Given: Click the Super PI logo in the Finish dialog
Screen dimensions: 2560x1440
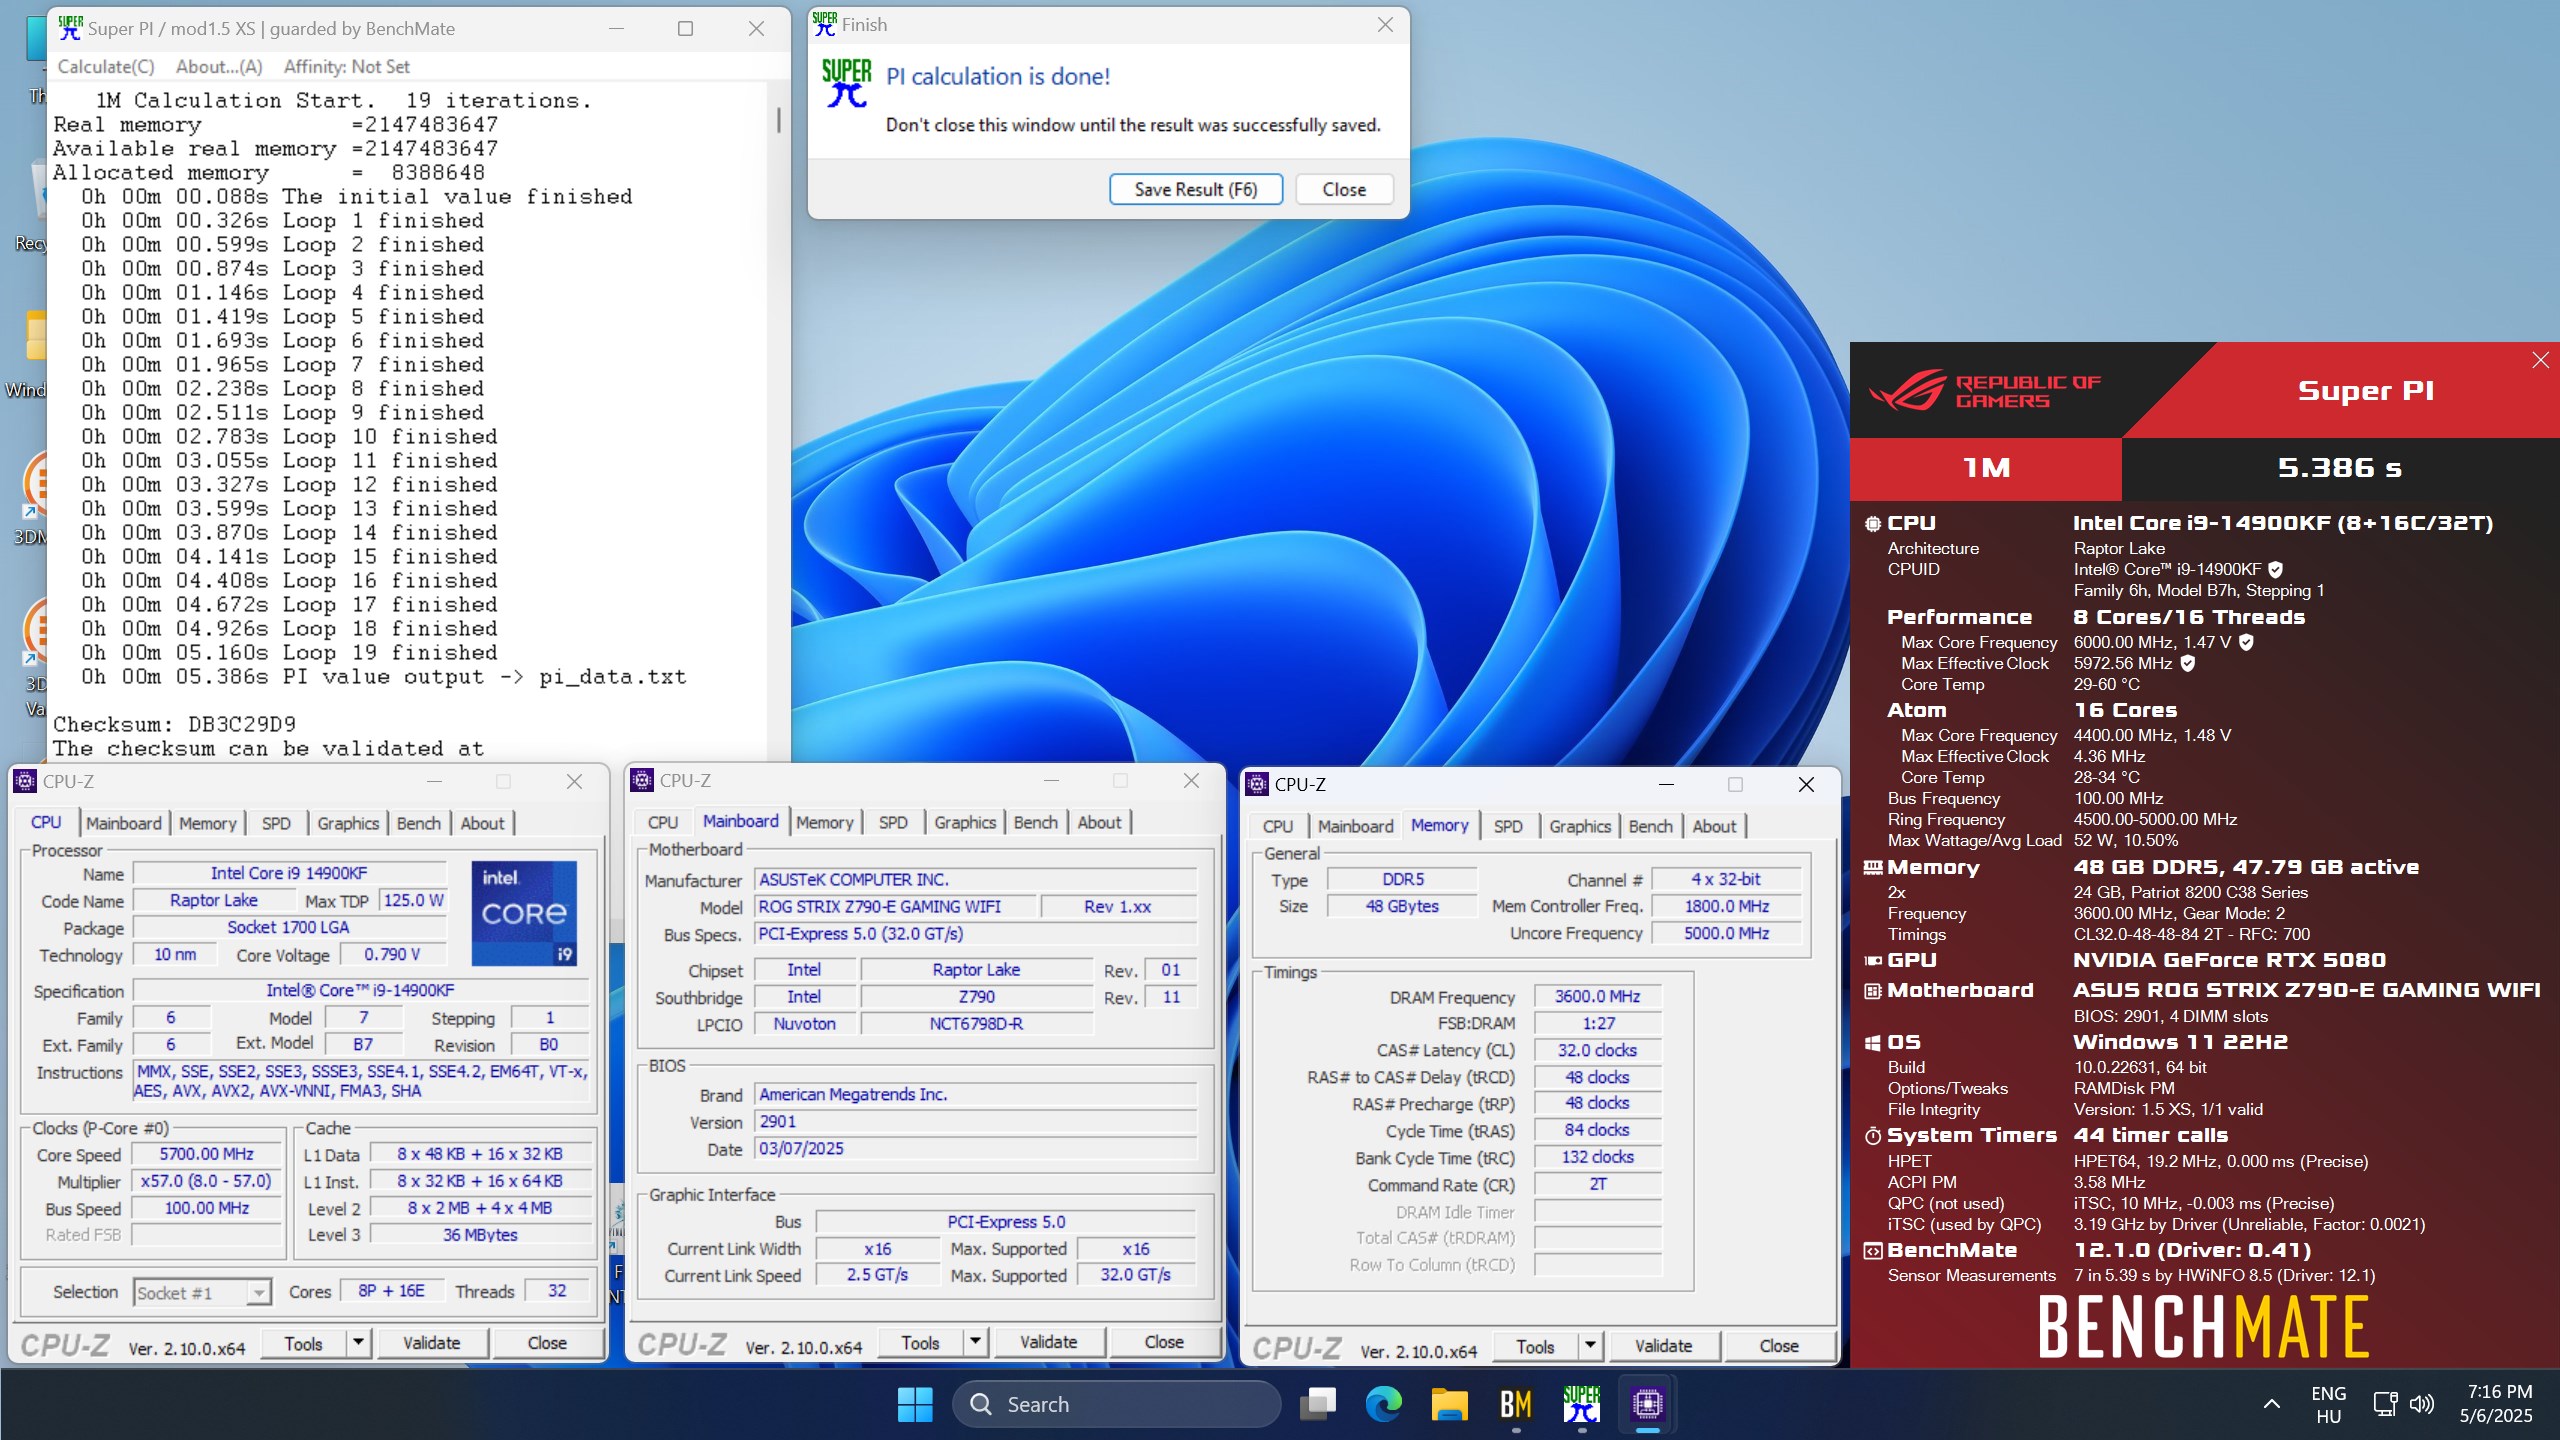Looking at the screenshot, I should coord(847,83).
